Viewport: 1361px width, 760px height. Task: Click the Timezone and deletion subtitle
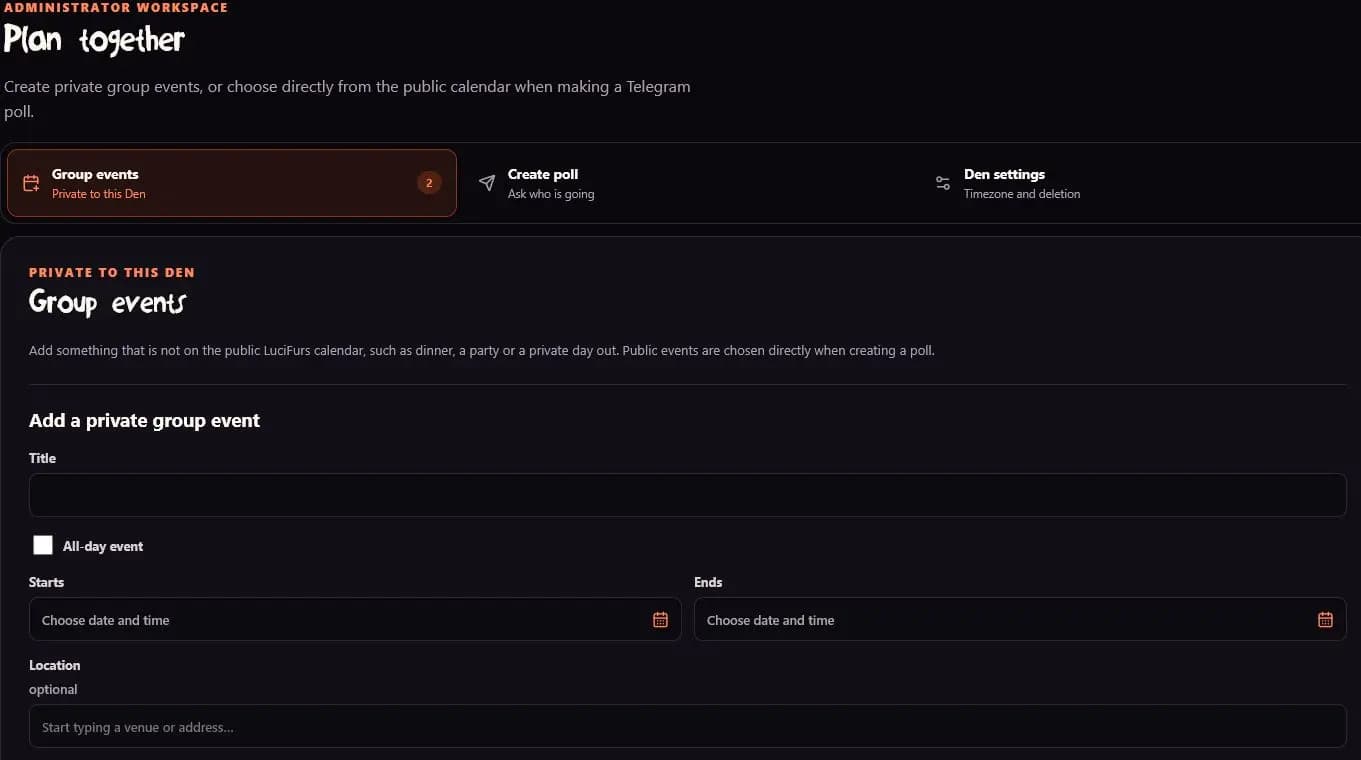pos(1022,194)
